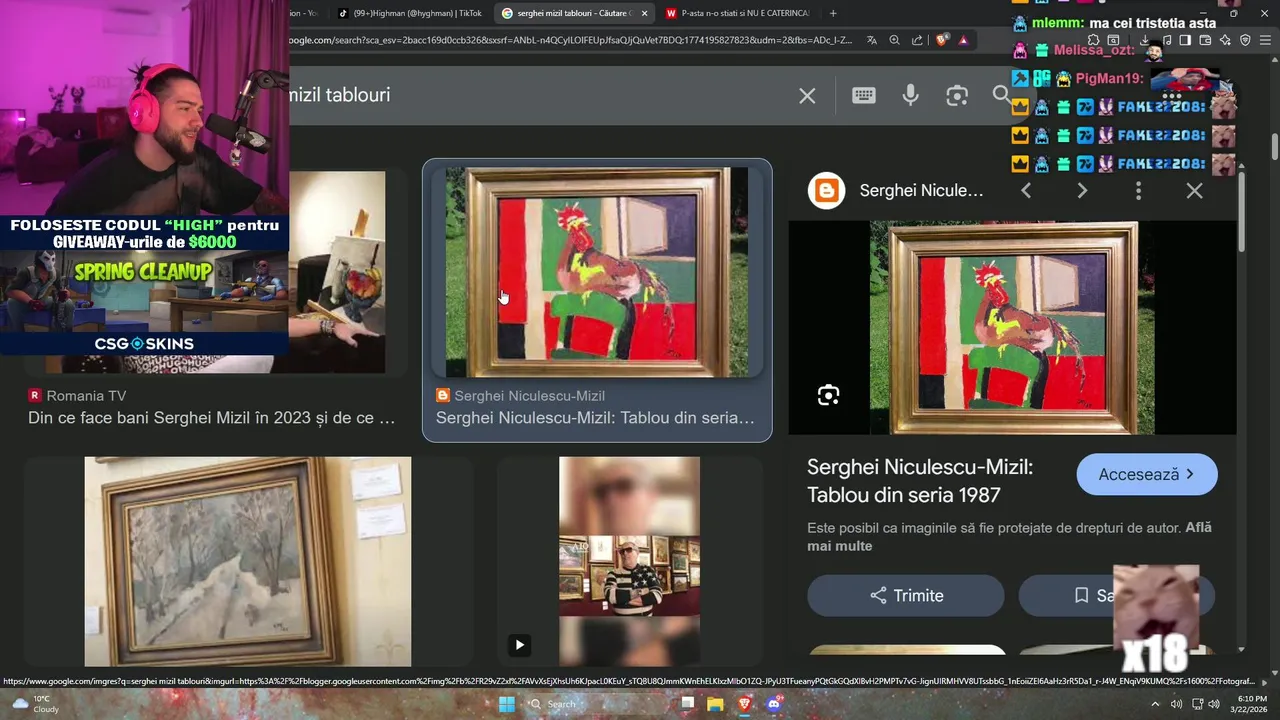Play the video result with play icon

[x=519, y=645]
